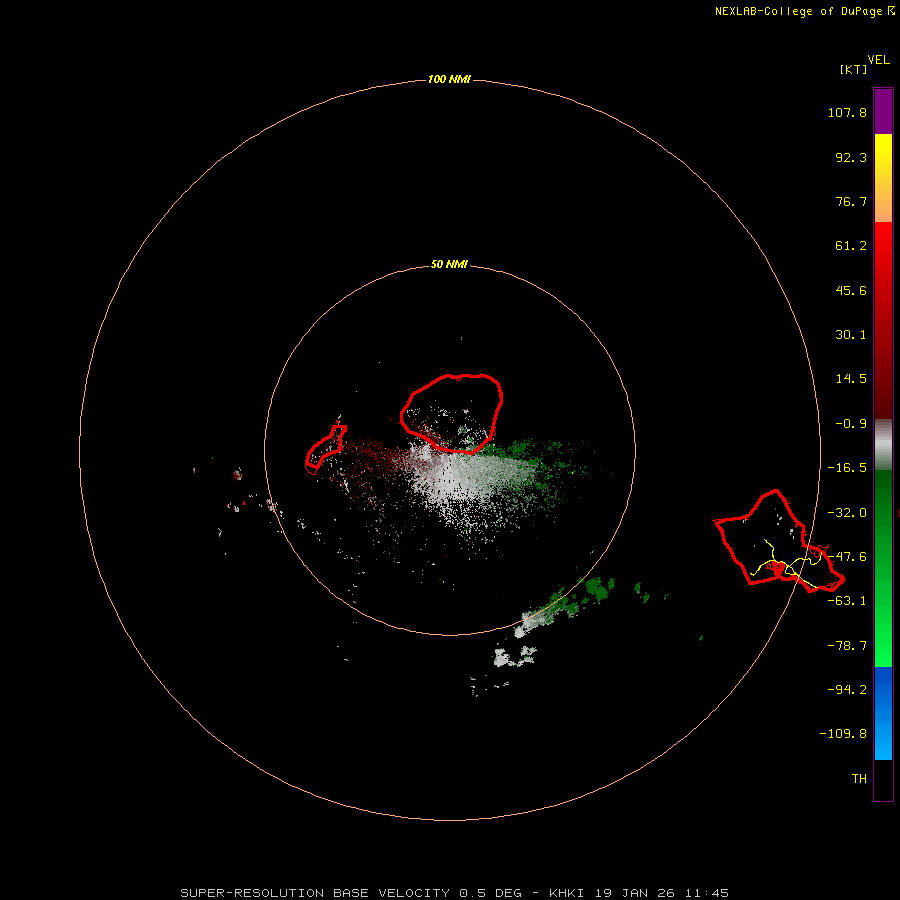900x900 pixels.
Task: Click the large red island outline near center
Action: (x=451, y=413)
